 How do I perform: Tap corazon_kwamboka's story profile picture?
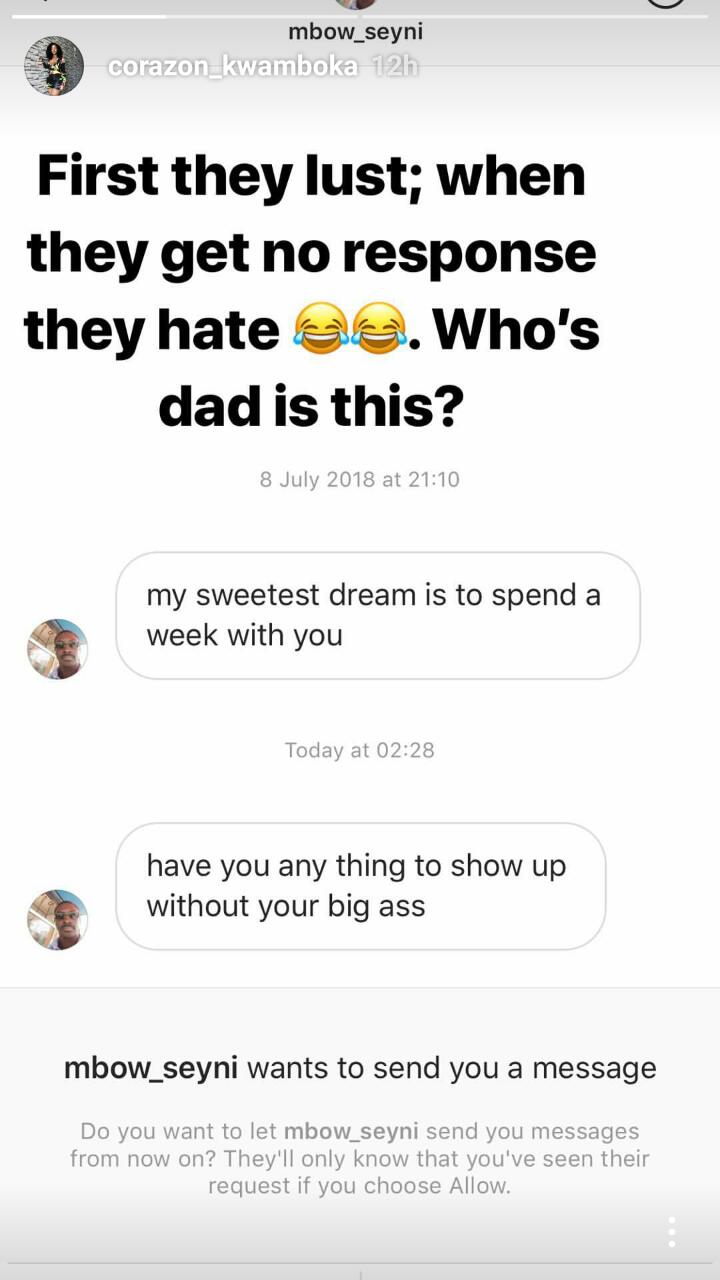pyautogui.click(x=54, y=66)
